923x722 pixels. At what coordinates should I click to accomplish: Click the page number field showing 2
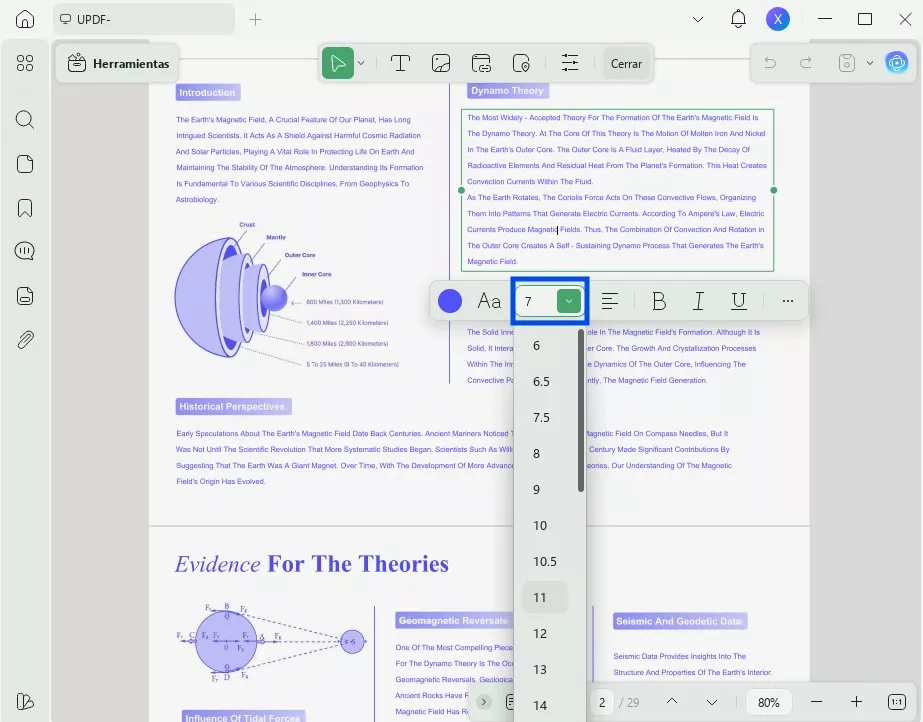(x=602, y=703)
